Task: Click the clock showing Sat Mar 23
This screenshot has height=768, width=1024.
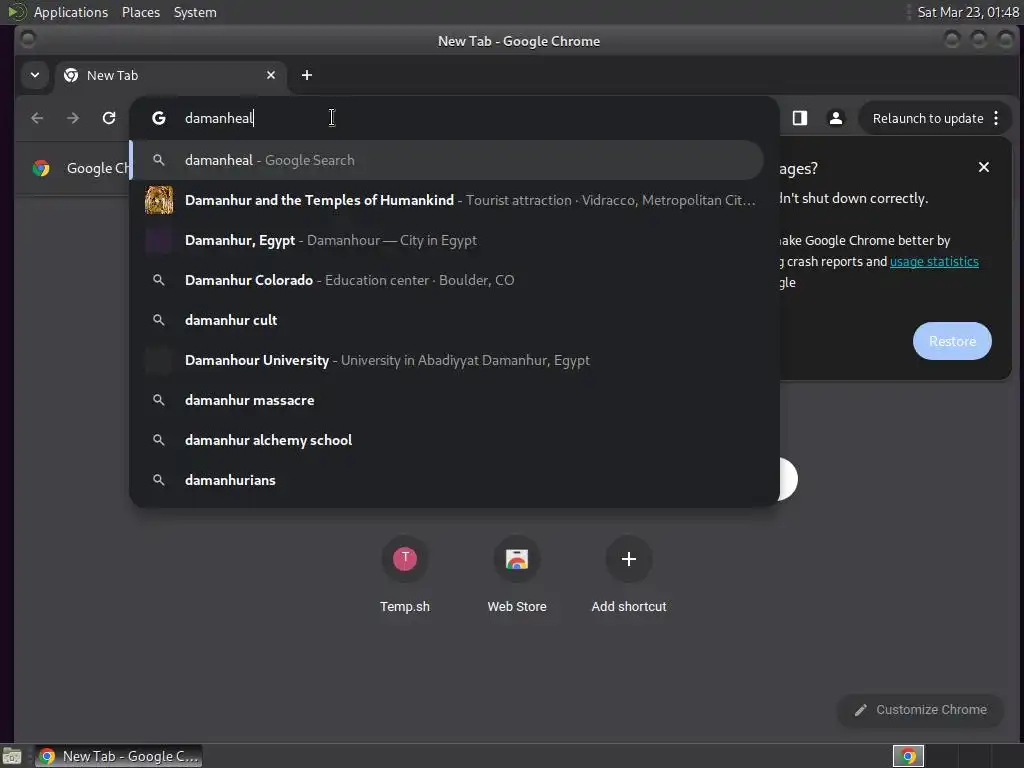Action: pyautogui.click(x=968, y=12)
